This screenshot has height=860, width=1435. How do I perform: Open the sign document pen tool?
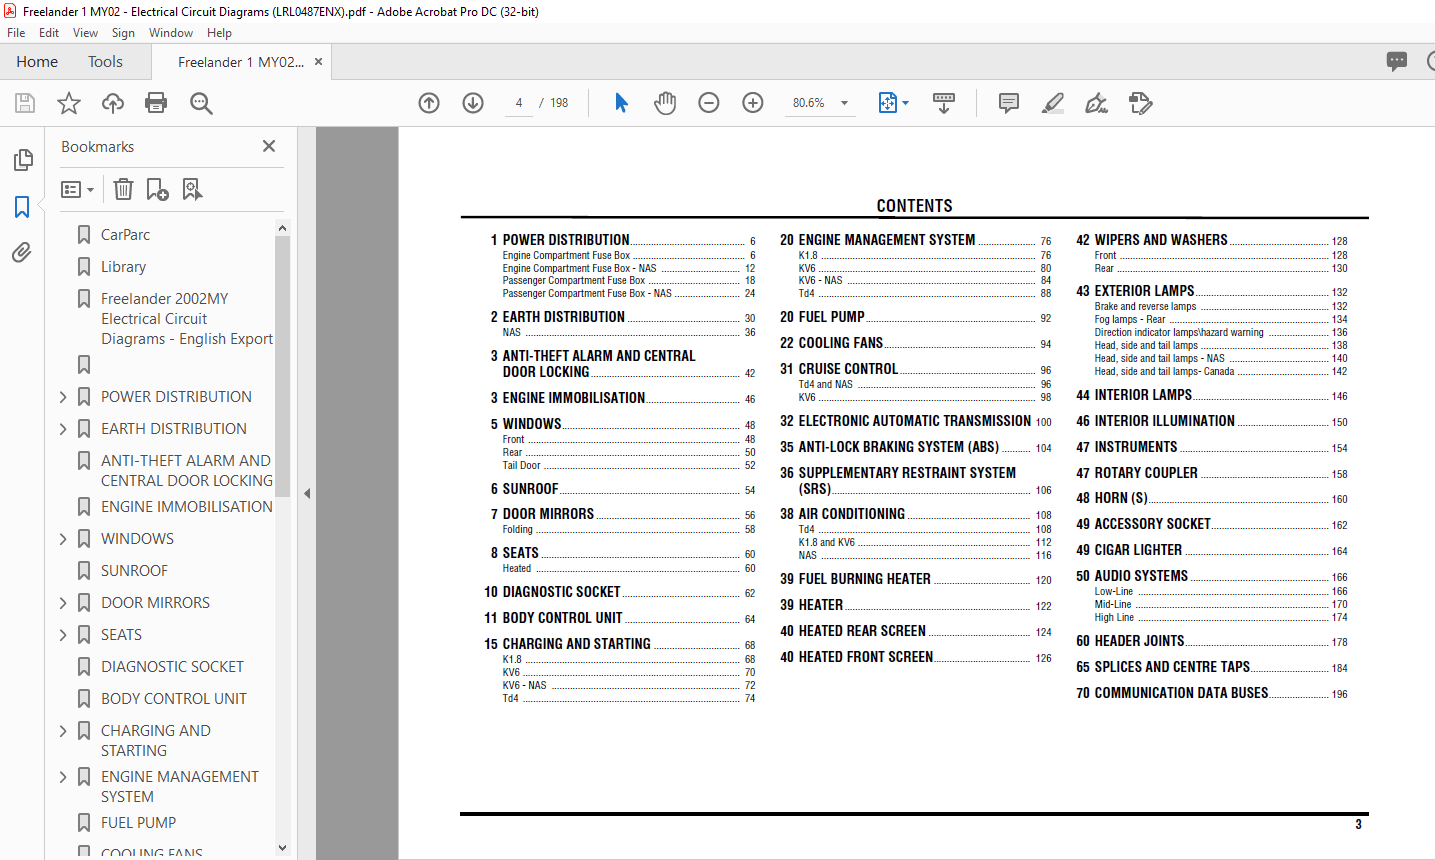tap(1097, 103)
